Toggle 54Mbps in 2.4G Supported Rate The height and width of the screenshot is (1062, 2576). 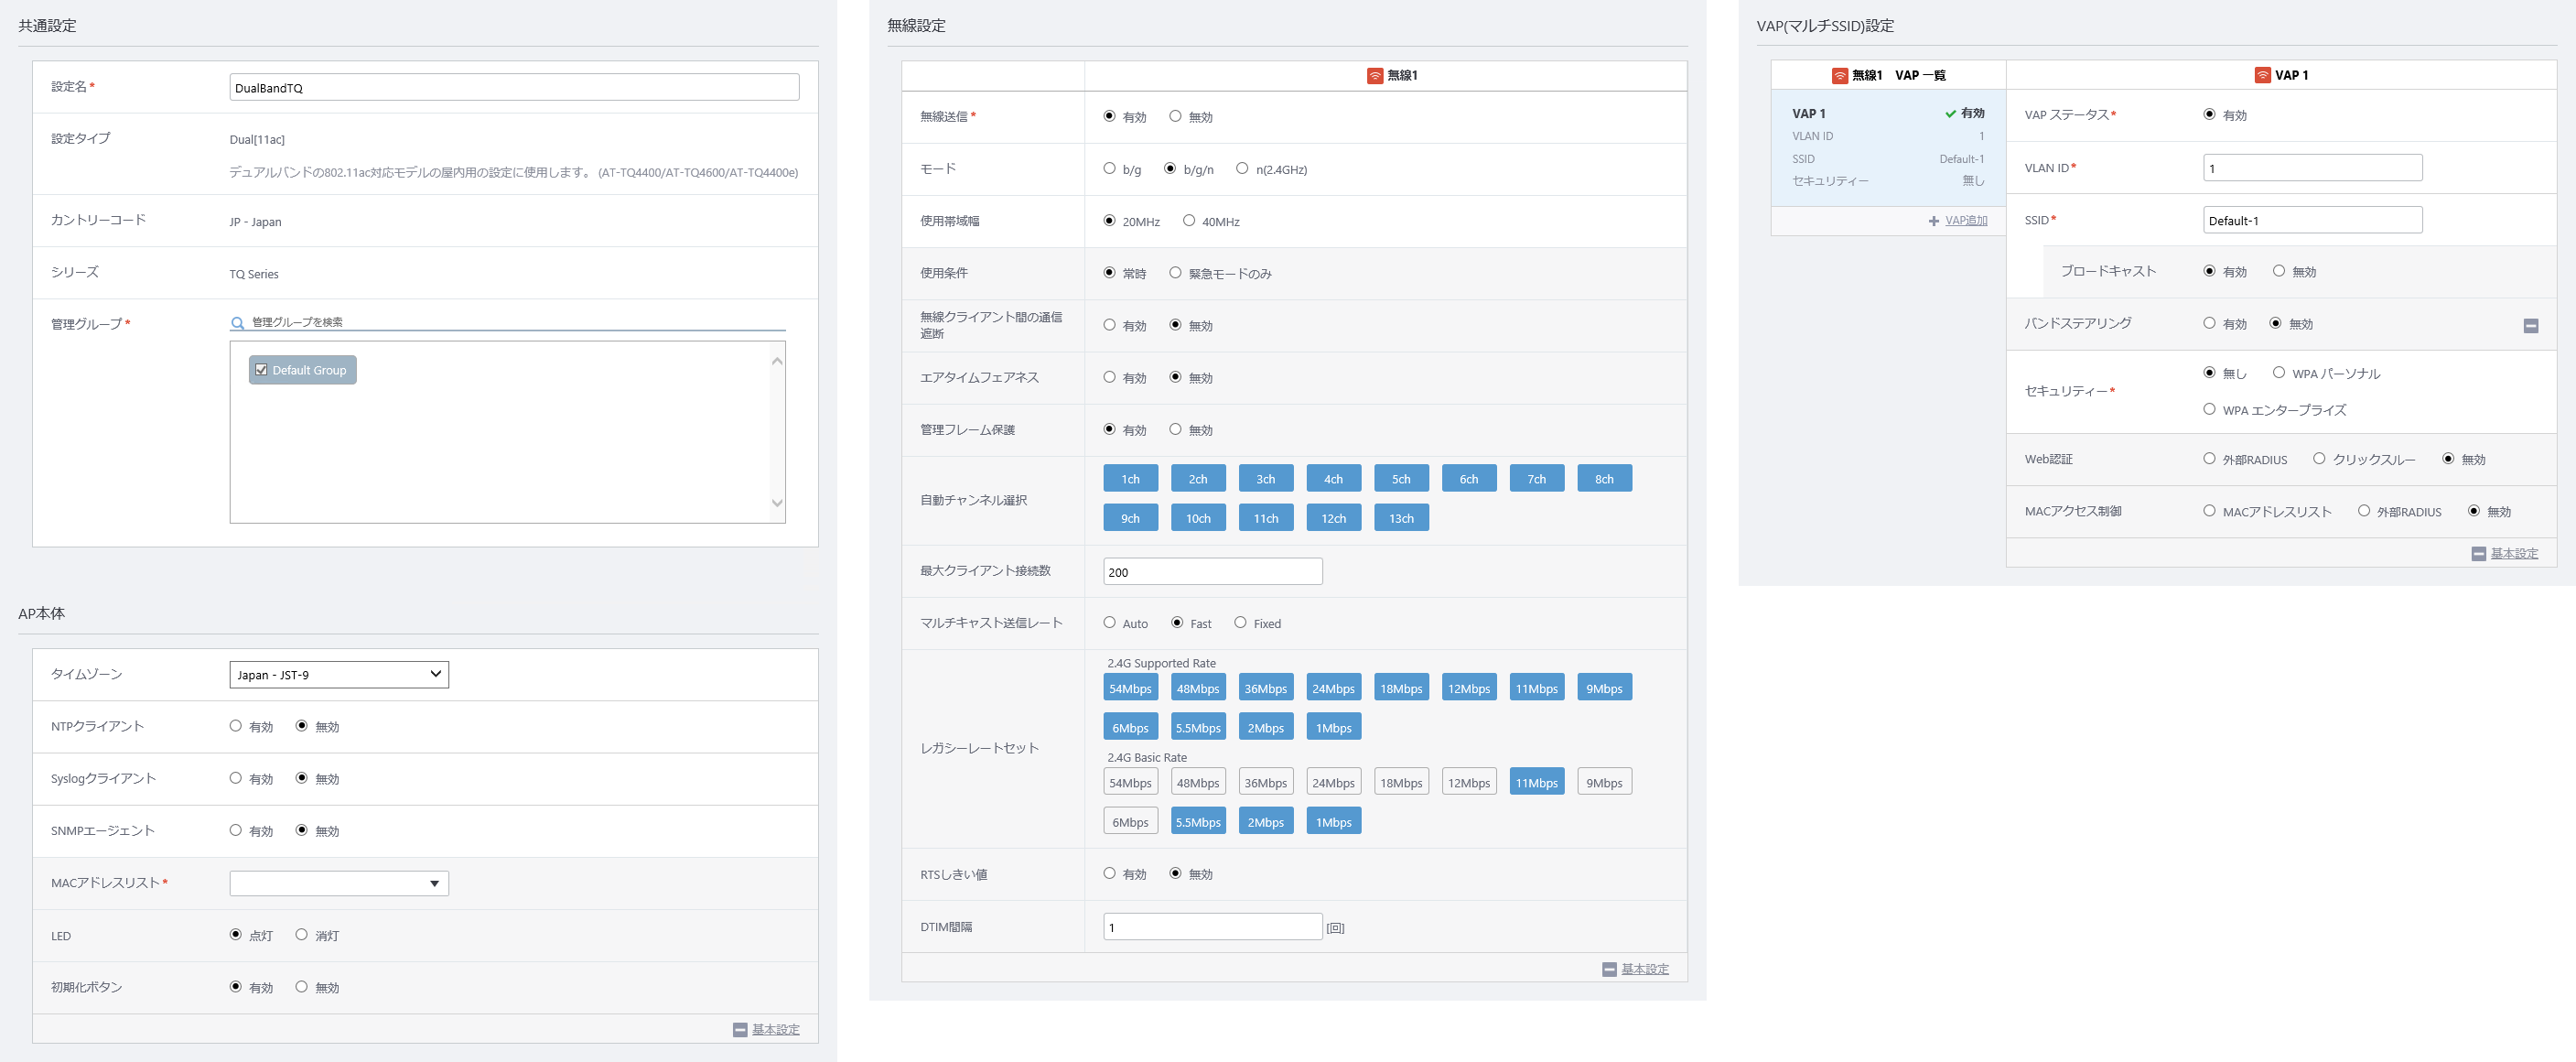point(1130,688)
